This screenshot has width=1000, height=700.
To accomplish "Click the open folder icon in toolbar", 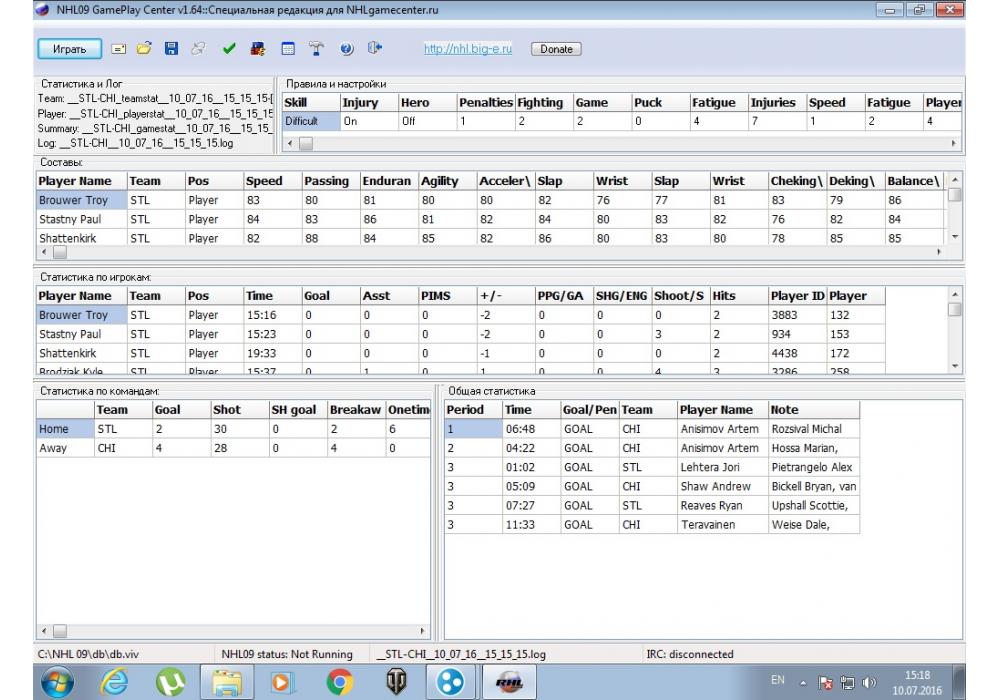I will point(144,48).
